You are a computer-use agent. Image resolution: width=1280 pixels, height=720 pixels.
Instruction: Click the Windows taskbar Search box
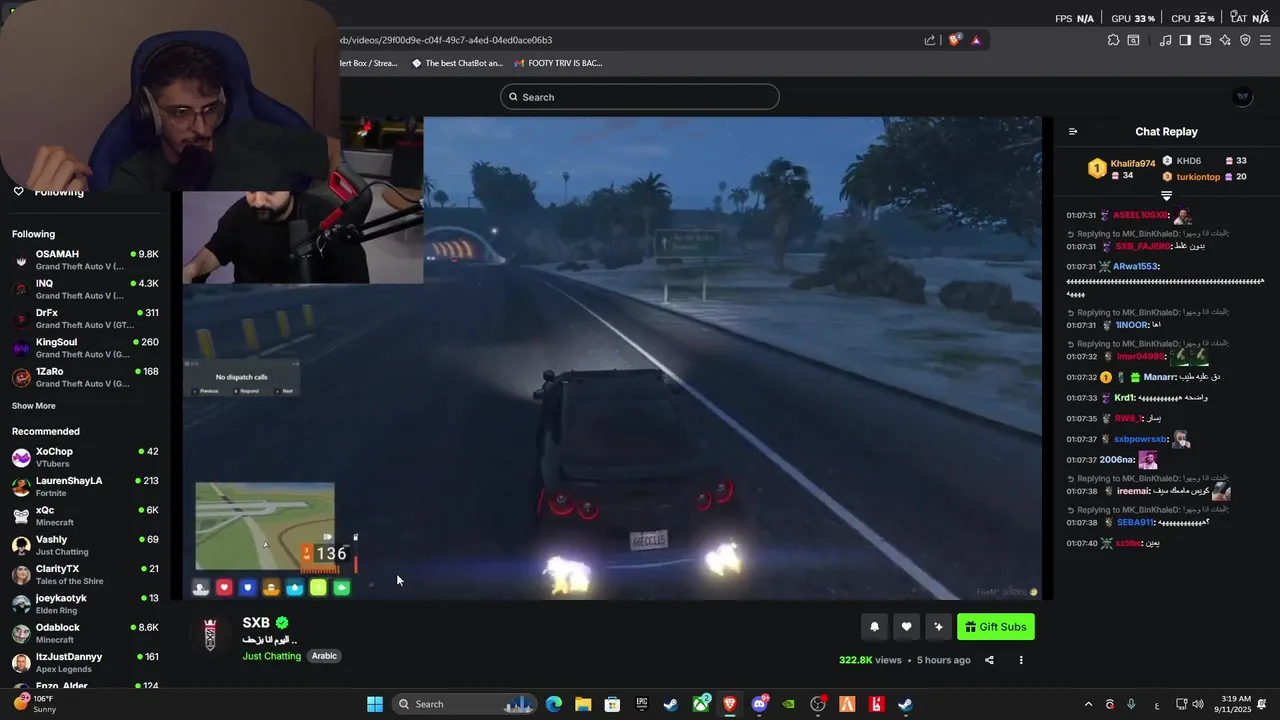pyautogui.click(x=465, y=704)
